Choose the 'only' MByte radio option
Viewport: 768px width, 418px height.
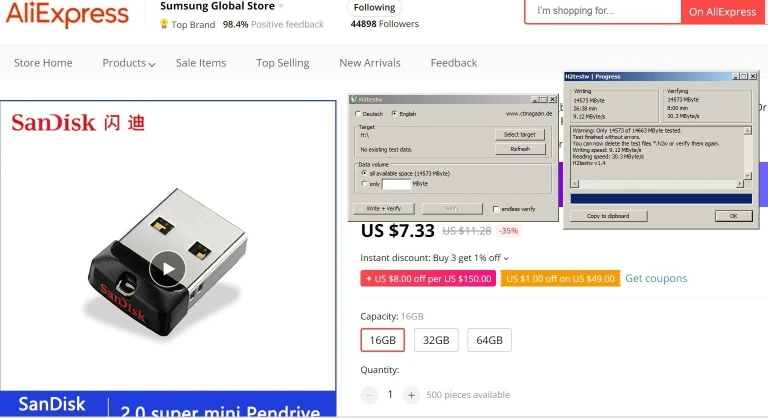coord(364,184)
